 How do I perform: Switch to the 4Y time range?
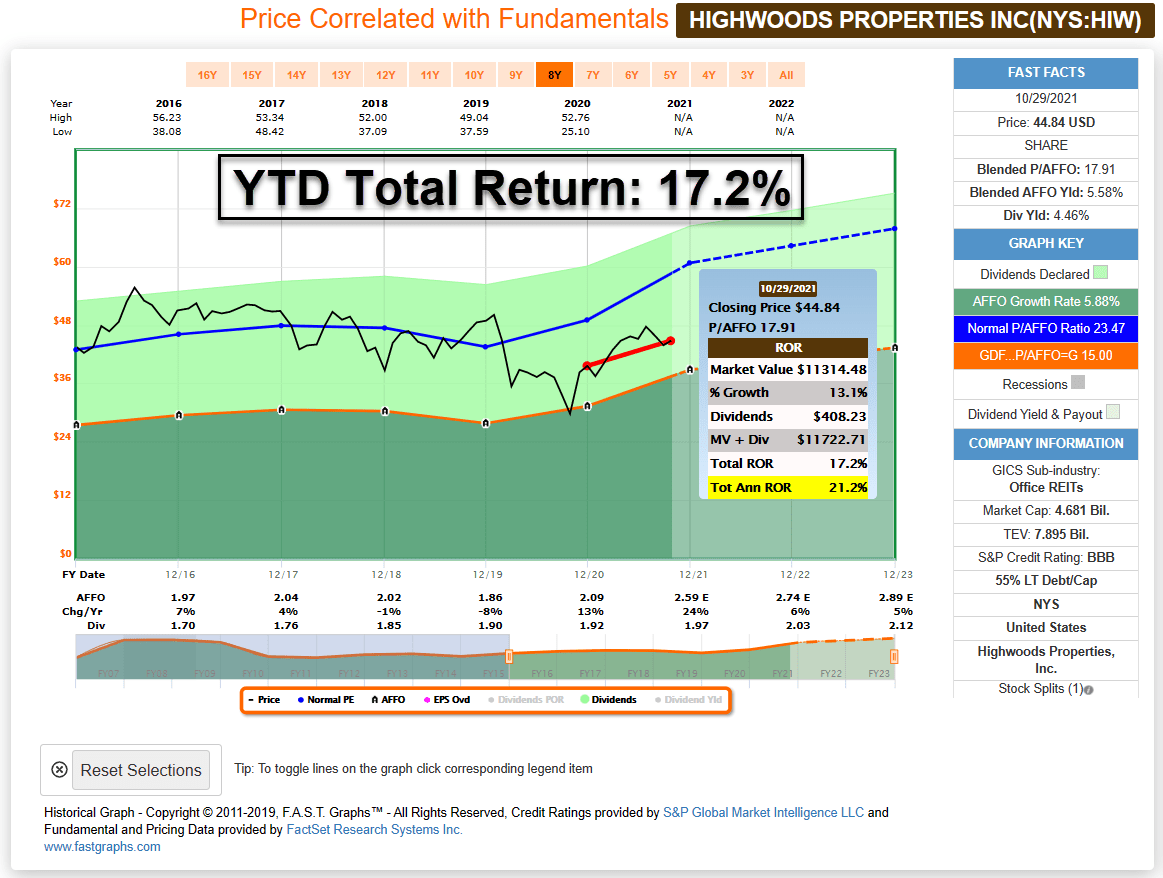pos(708,75)
